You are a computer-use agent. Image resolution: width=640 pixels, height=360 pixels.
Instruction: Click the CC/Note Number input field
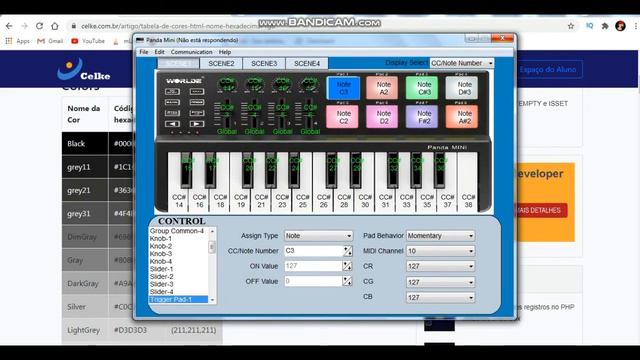(313, 251)
